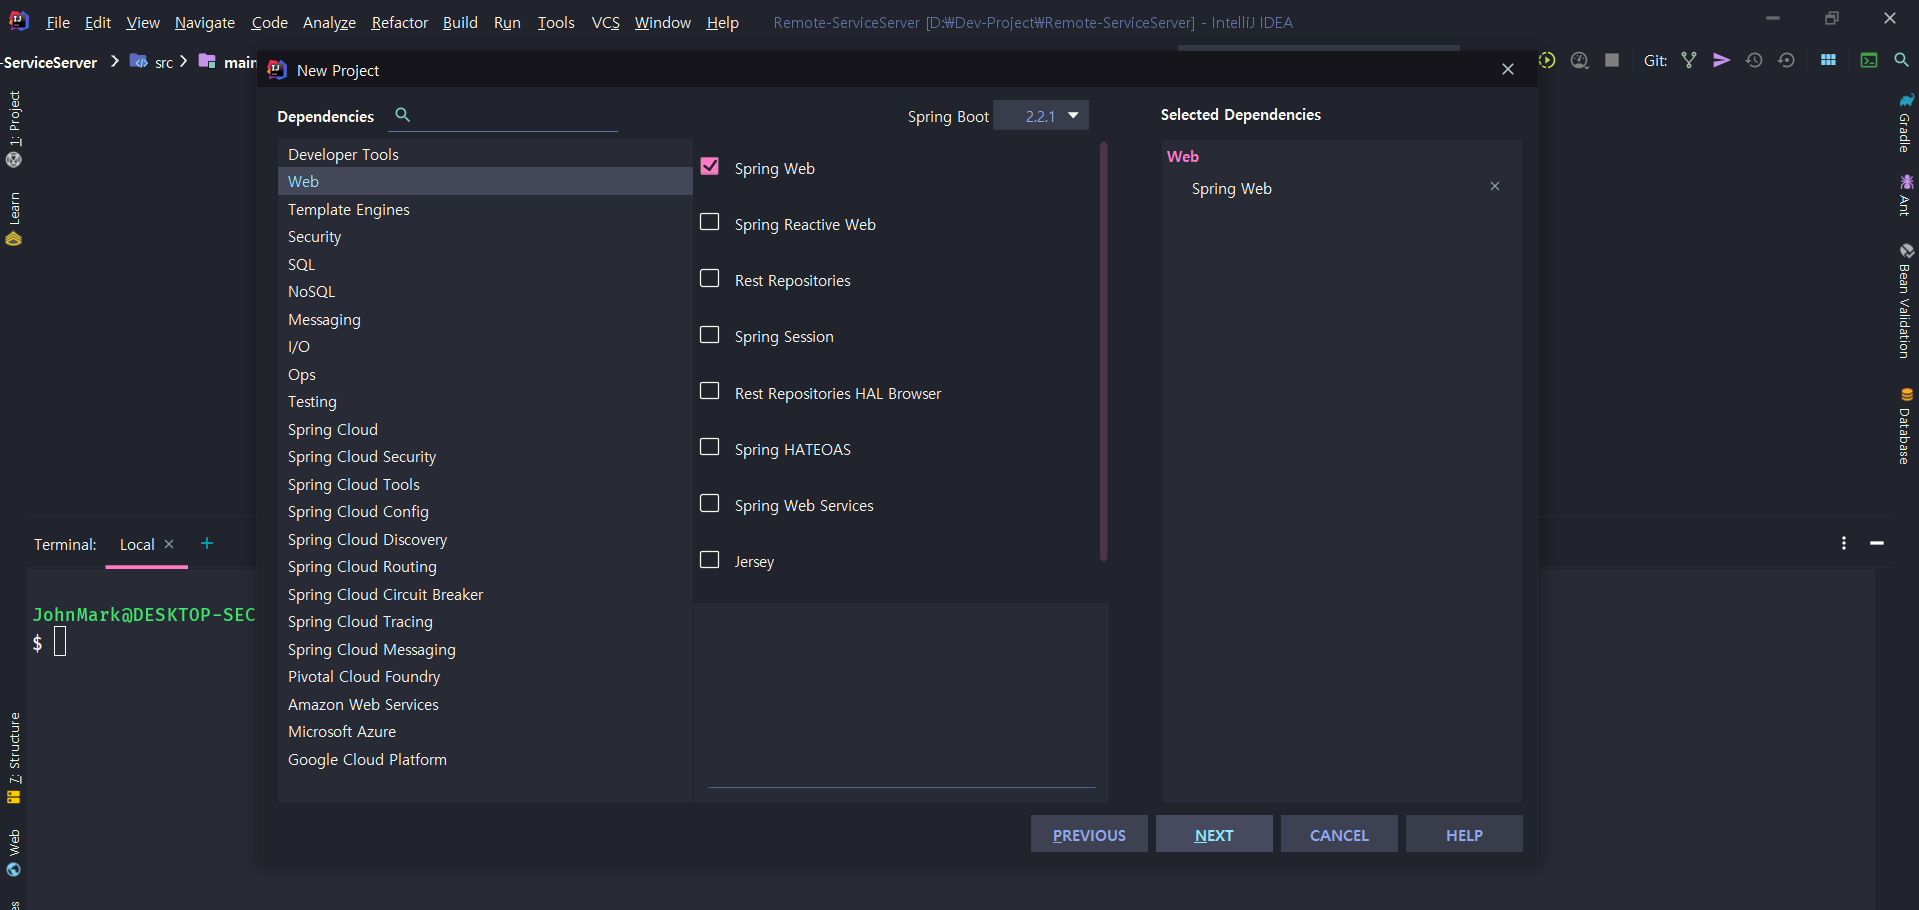
Task: Select Security category
Action: pyautogui.click(x=485, y=237)
